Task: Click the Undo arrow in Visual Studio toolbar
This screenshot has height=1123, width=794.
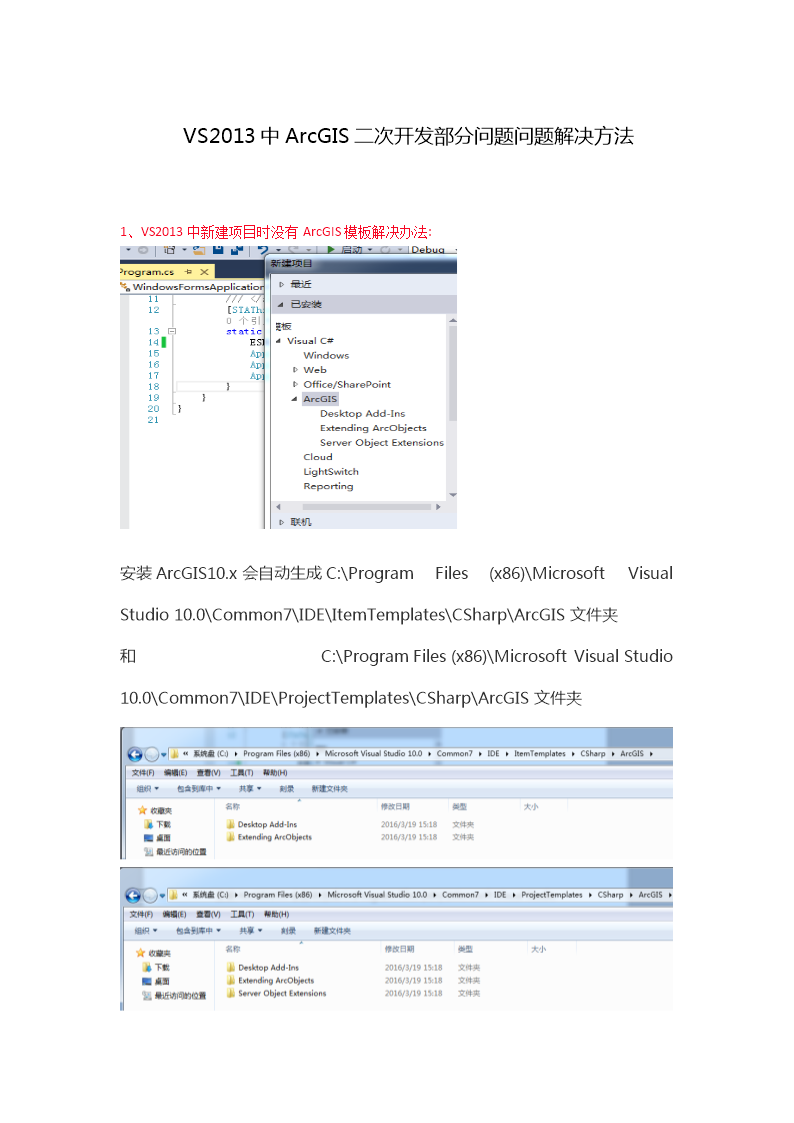Action: (263, 249)
